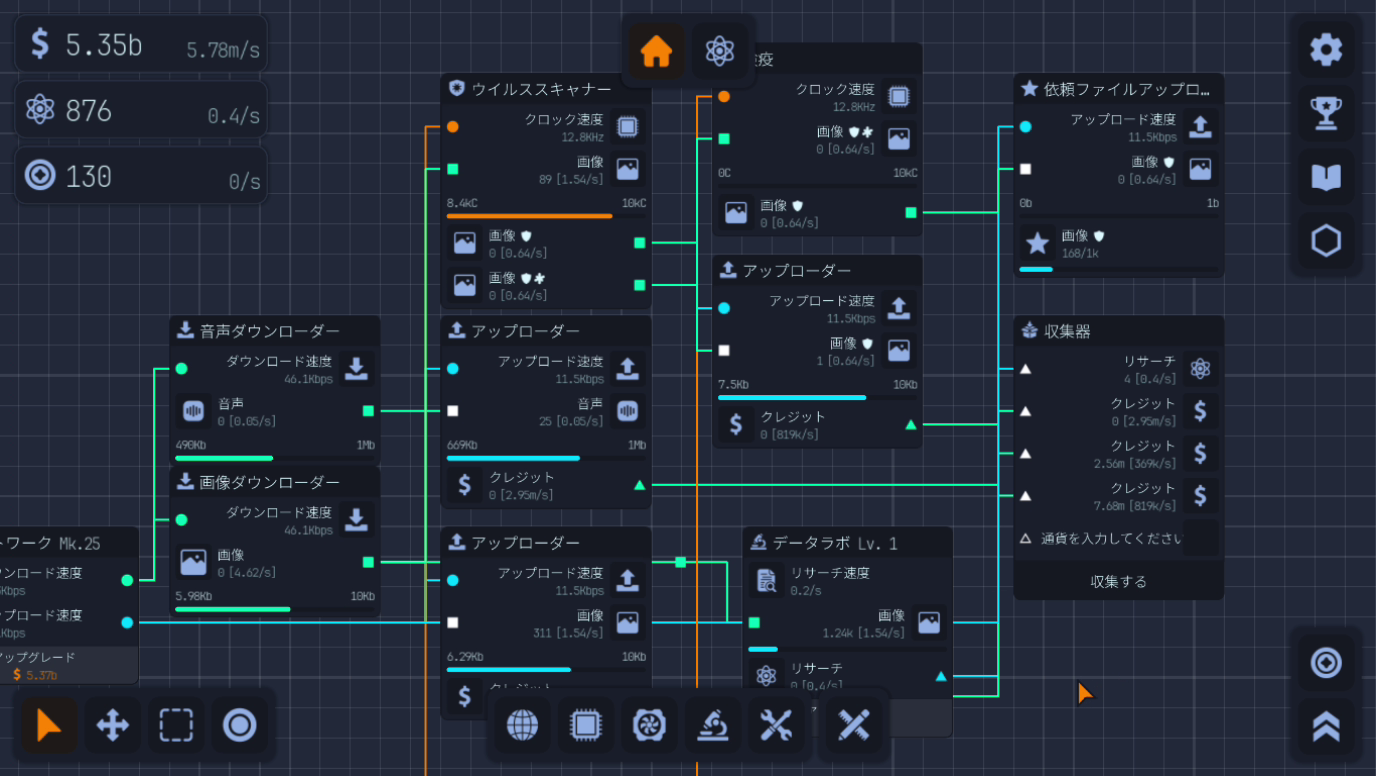Switch to the atom tab beside home
Viewport: 1376px width, 776px height.
[718, 49]
